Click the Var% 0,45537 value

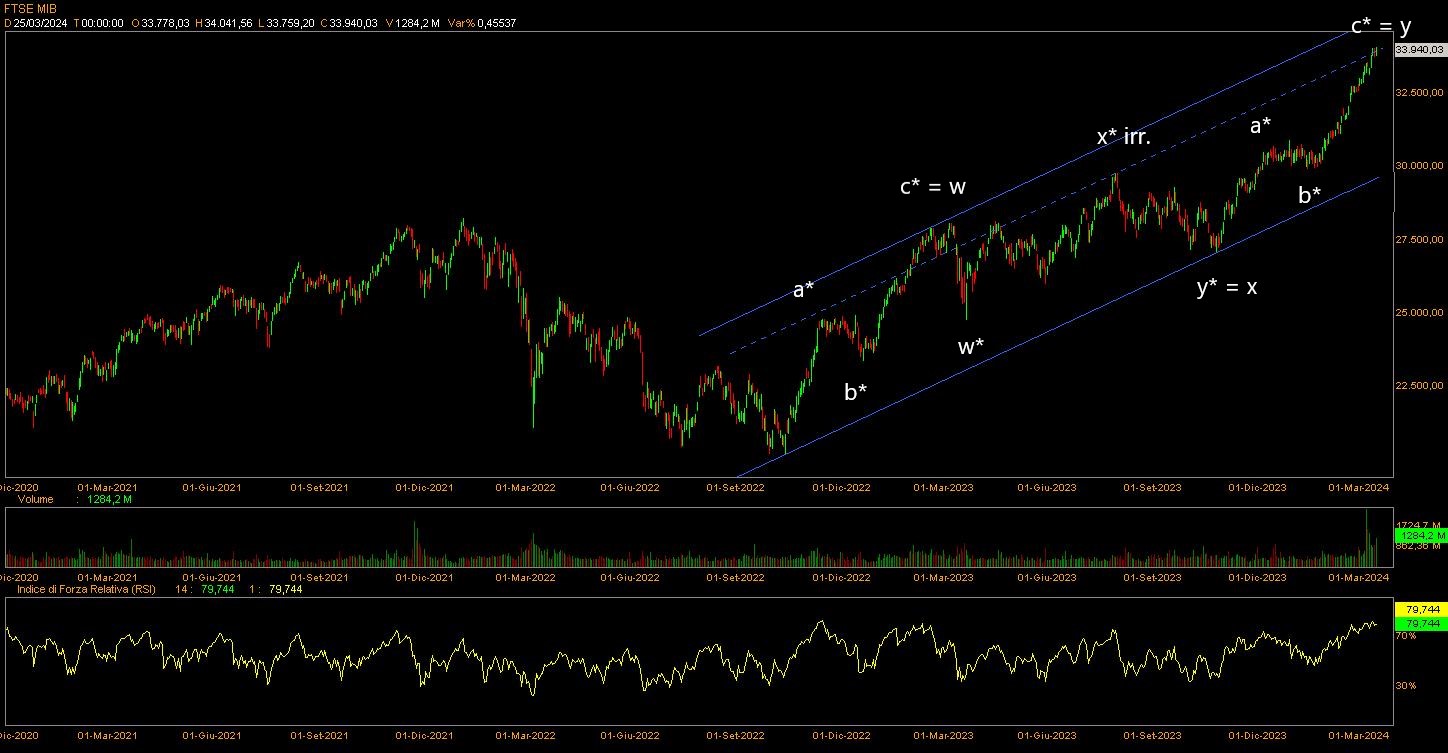click(481, 22)
